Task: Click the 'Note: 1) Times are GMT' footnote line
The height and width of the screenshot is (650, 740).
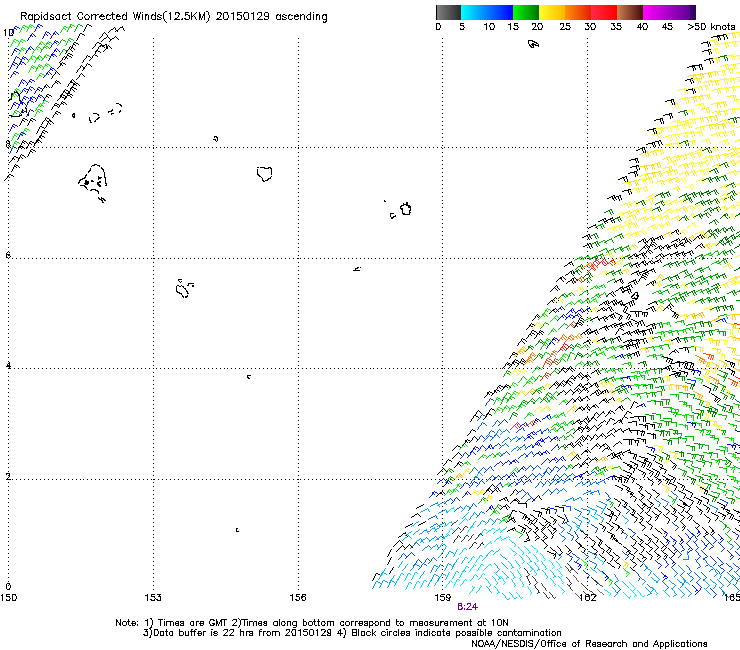Action: click(312, 623)
